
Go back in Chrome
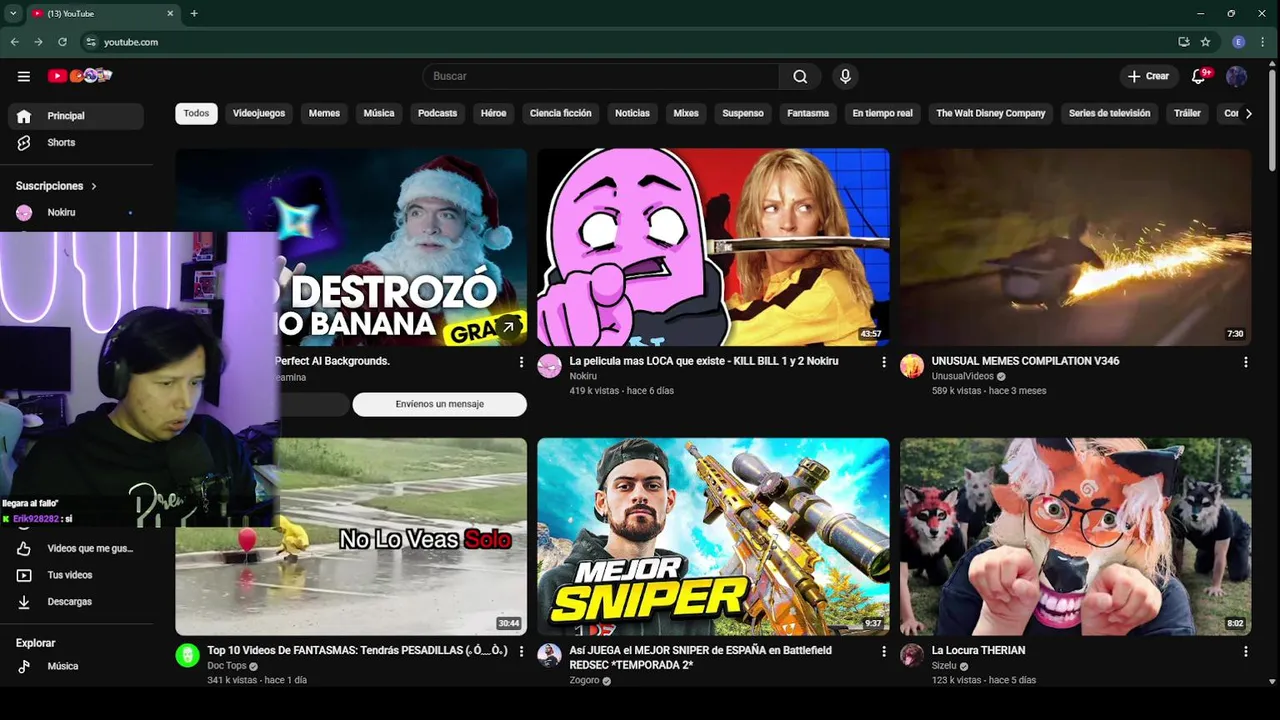(x=14, y=42)
